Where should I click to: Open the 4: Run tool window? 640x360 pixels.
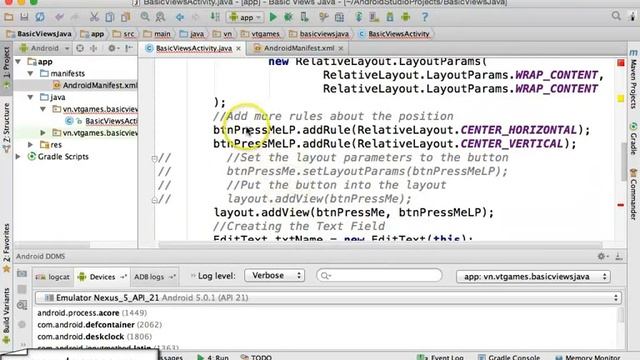pos(213,357)
